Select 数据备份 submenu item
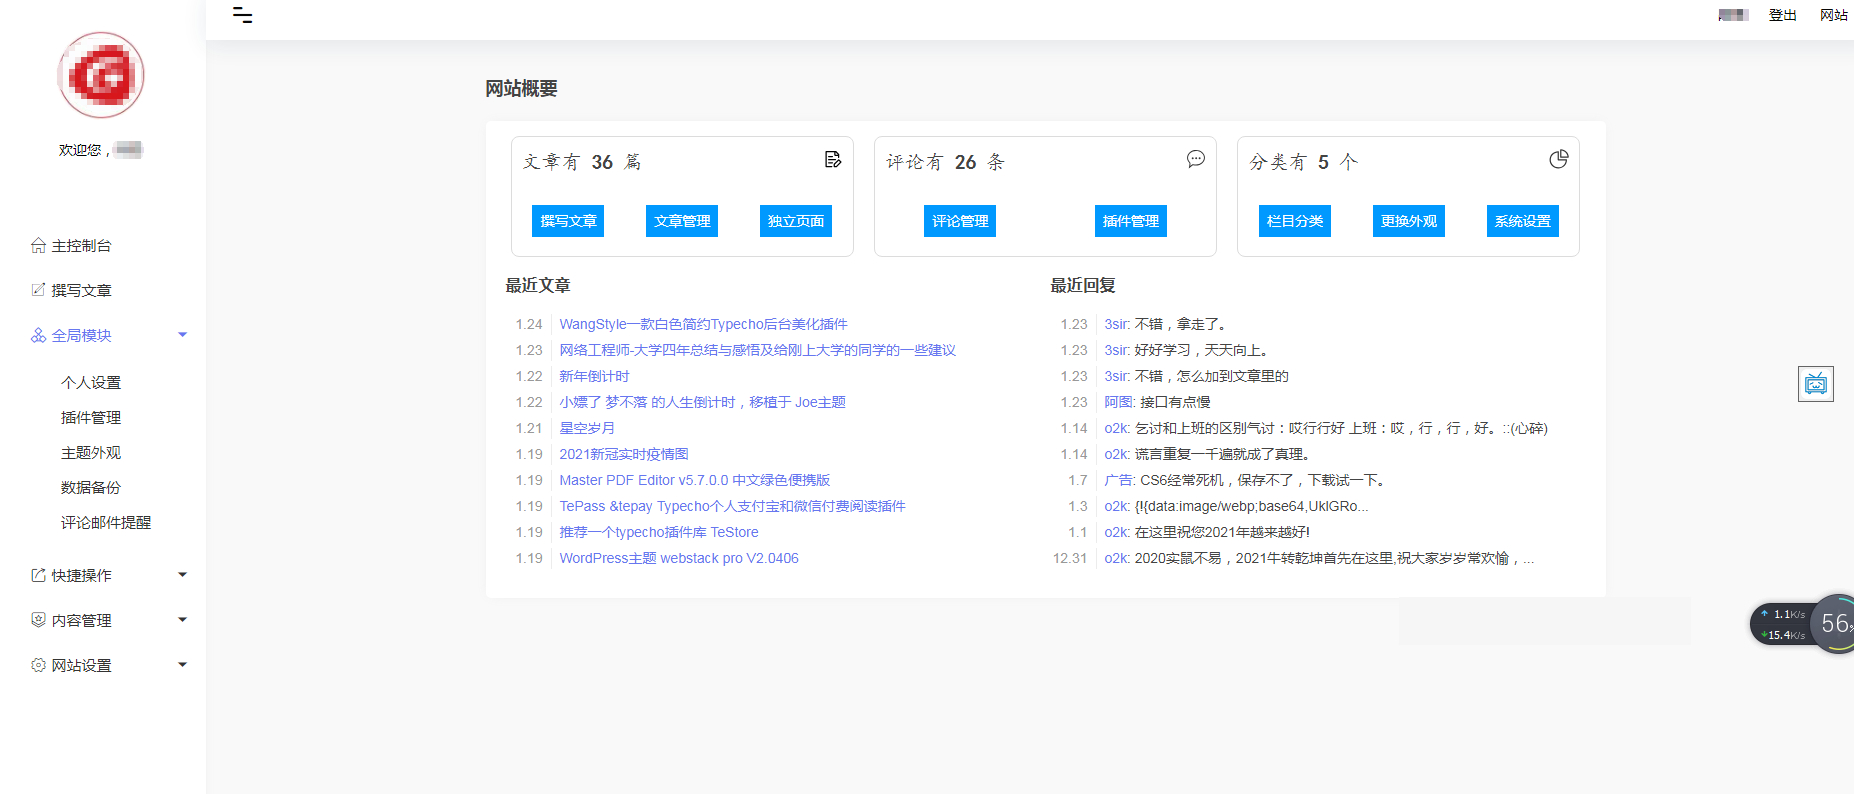Viewport: 1854px width, 794px height. (x=91, y=487)
